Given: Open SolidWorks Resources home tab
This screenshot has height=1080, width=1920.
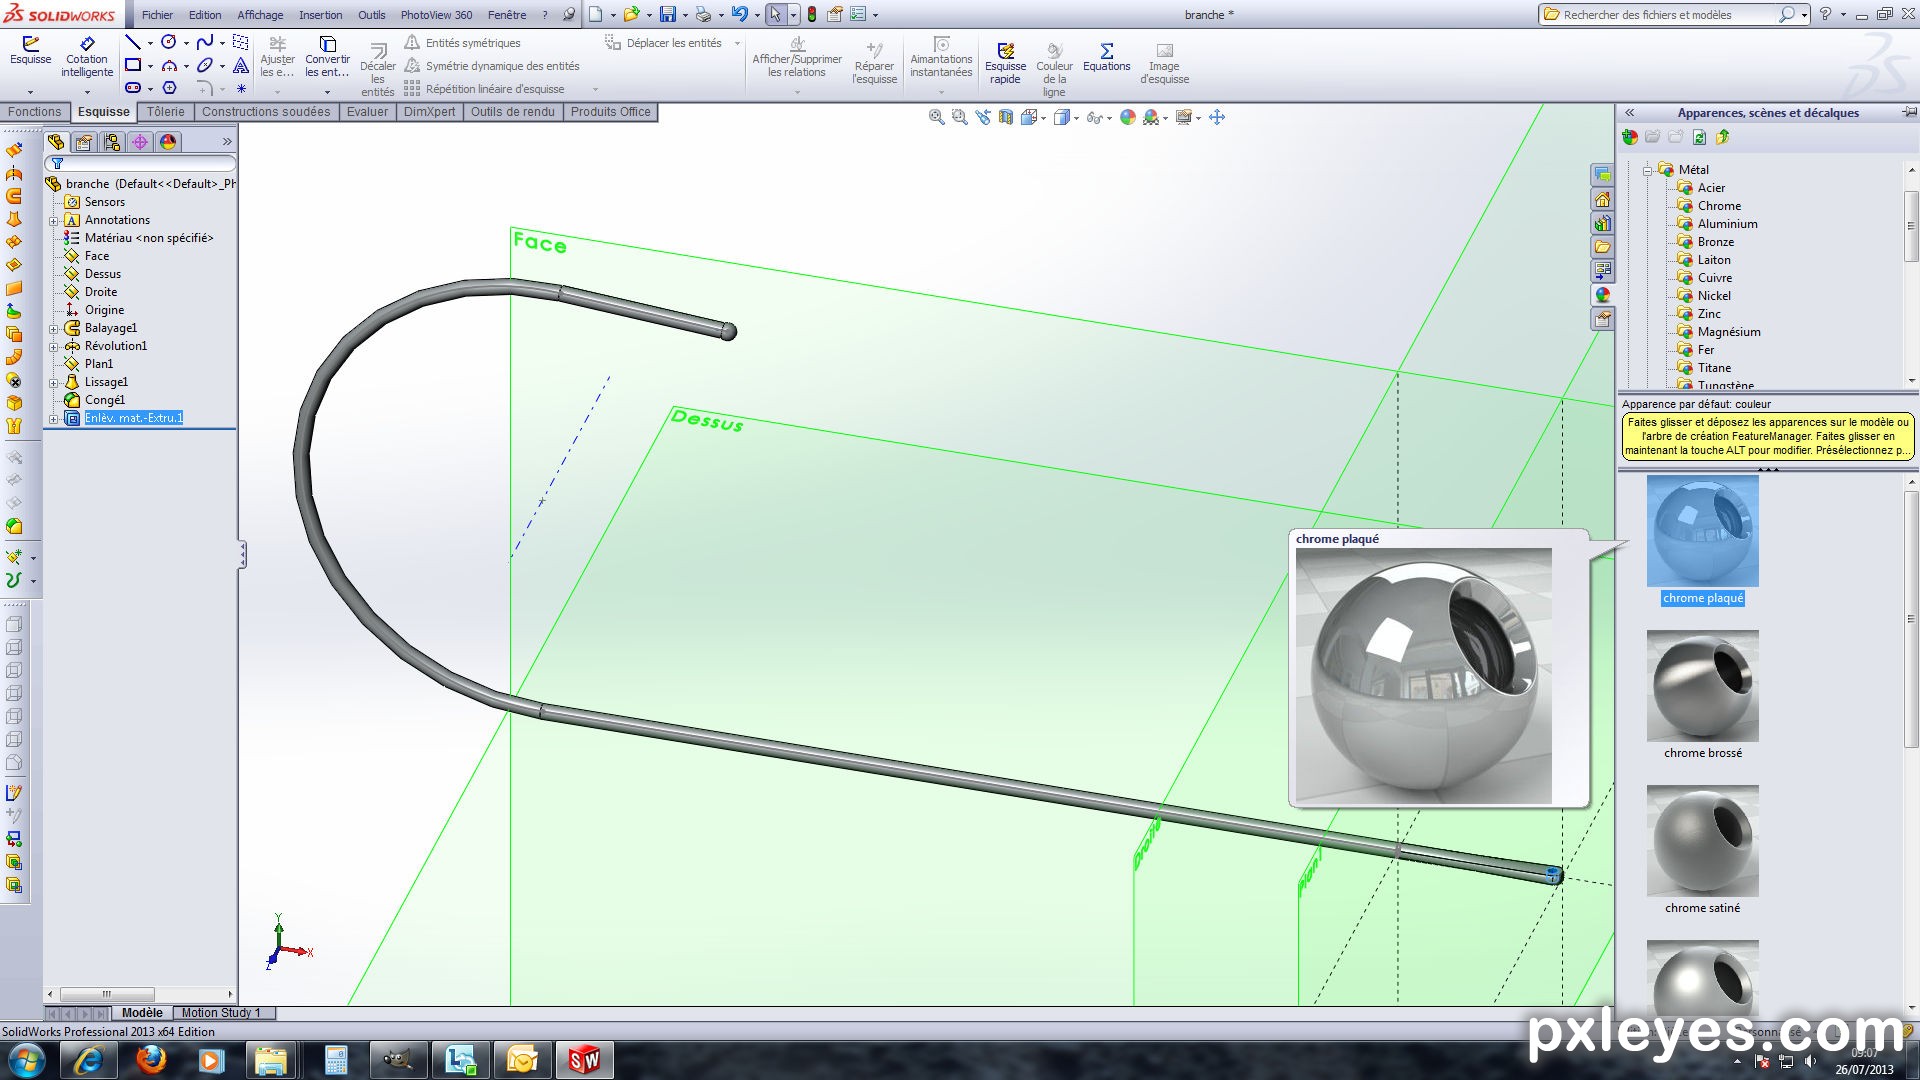Looking at the screenshot, I should 1603,199.
